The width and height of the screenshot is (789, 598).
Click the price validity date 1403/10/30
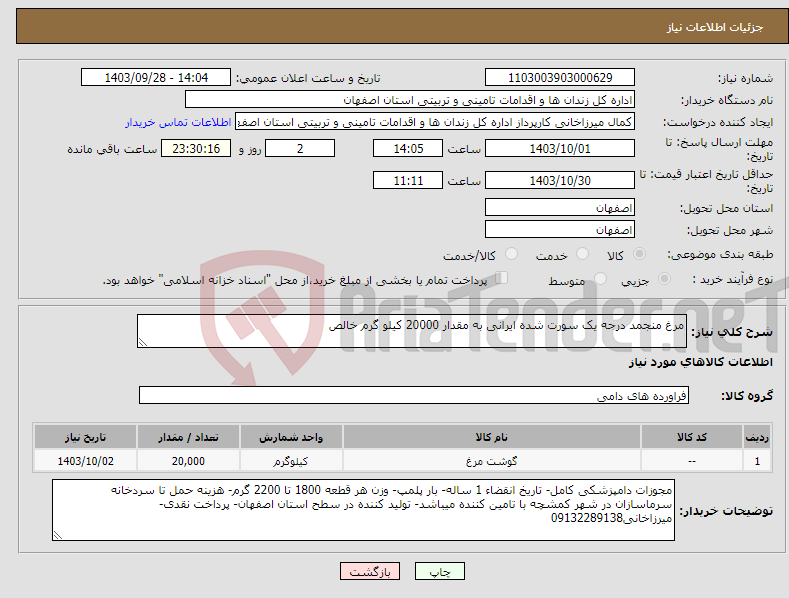tap(560, 180)
